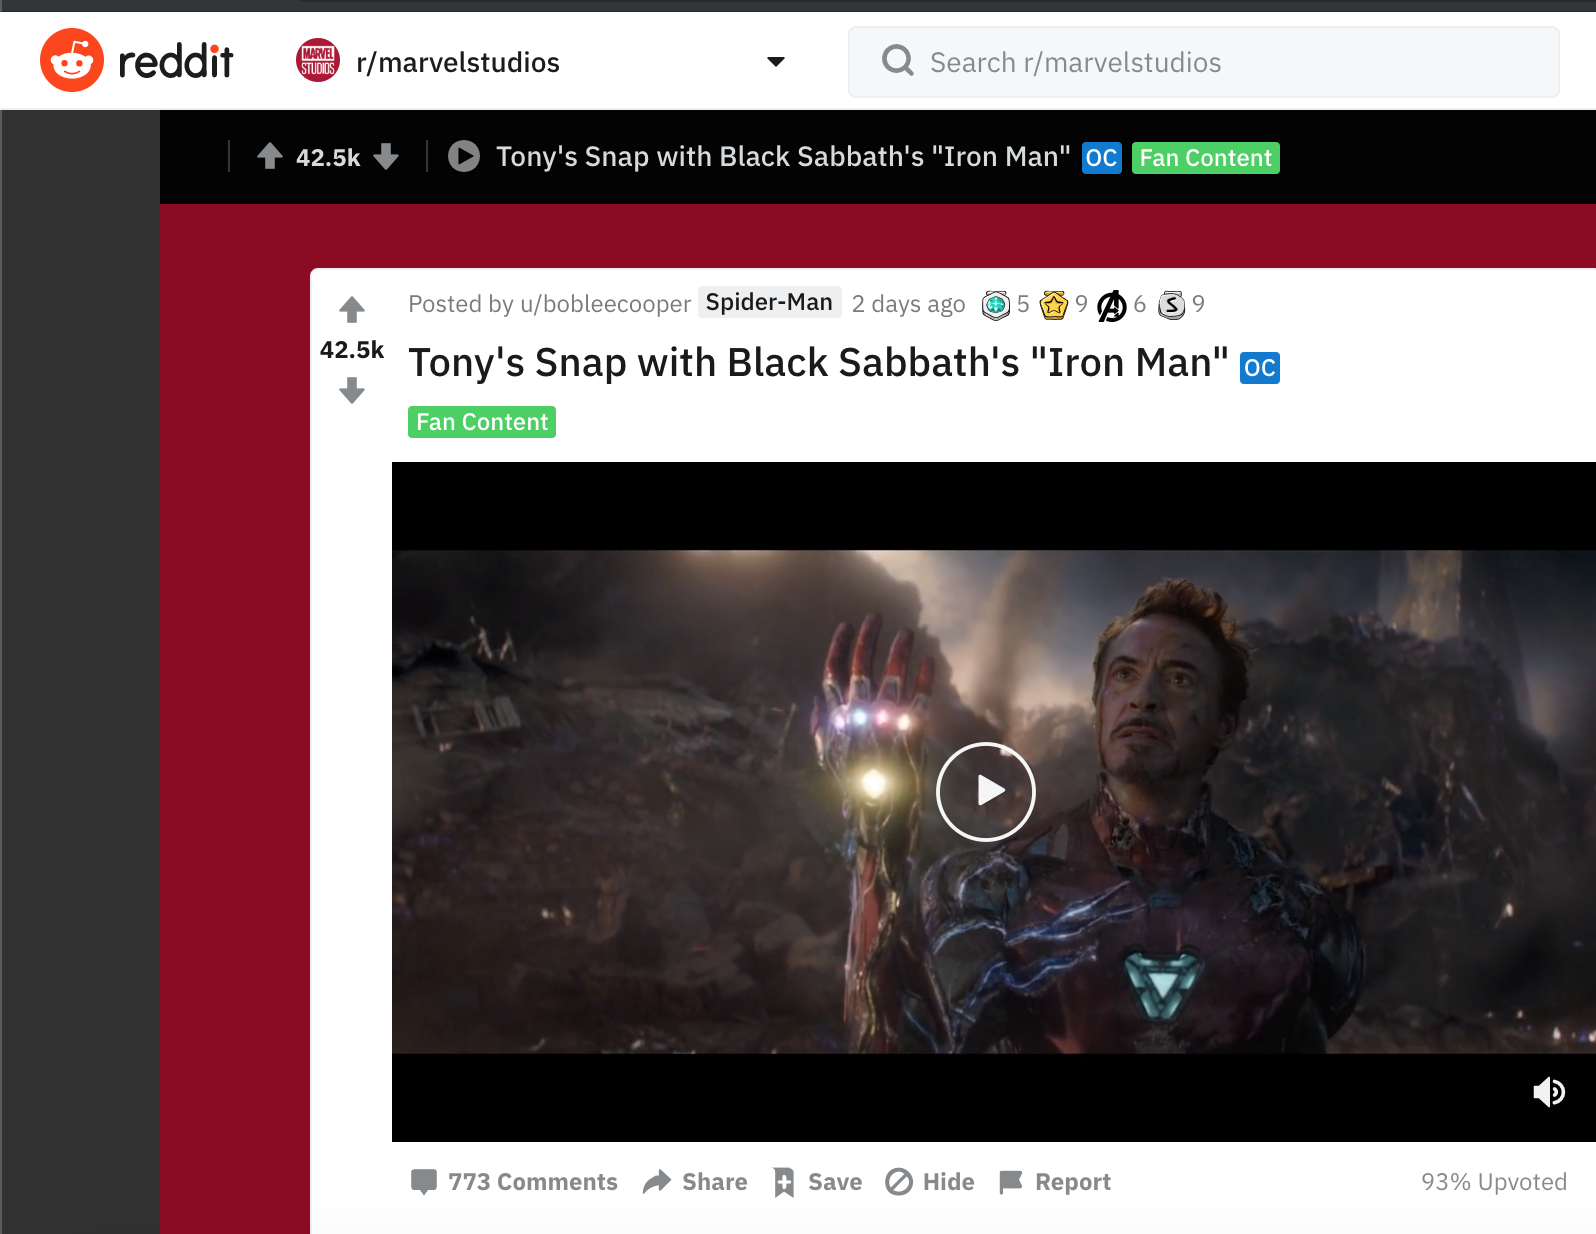Hide the post
The height and width of the screenshot is (1234, 1596).
930,1182
